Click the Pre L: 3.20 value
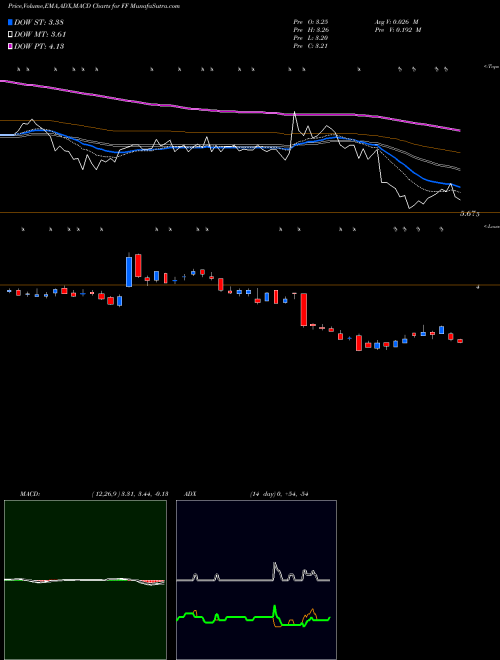 click(x=311, y=38)
